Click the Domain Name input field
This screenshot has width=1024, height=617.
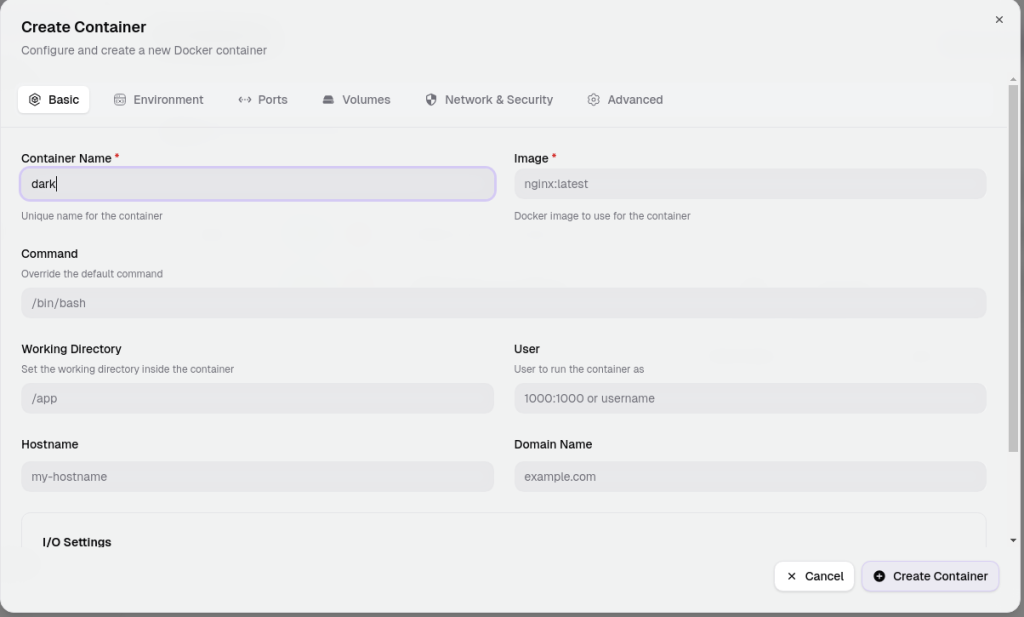point(750,477)
